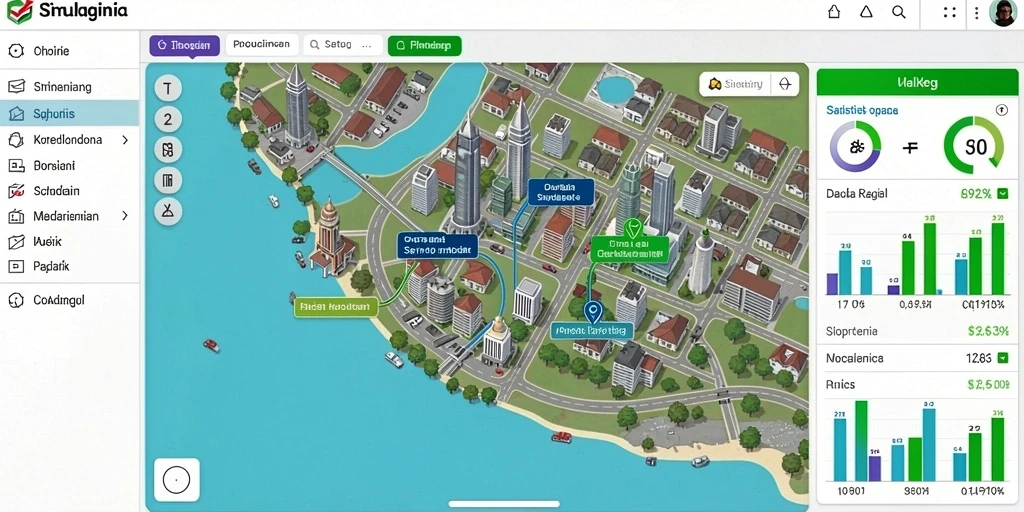Expand the Koredlondona sidebar item
Image resolution: width=1024 pixels, height=512 pixels.
[x=125, y=140]
